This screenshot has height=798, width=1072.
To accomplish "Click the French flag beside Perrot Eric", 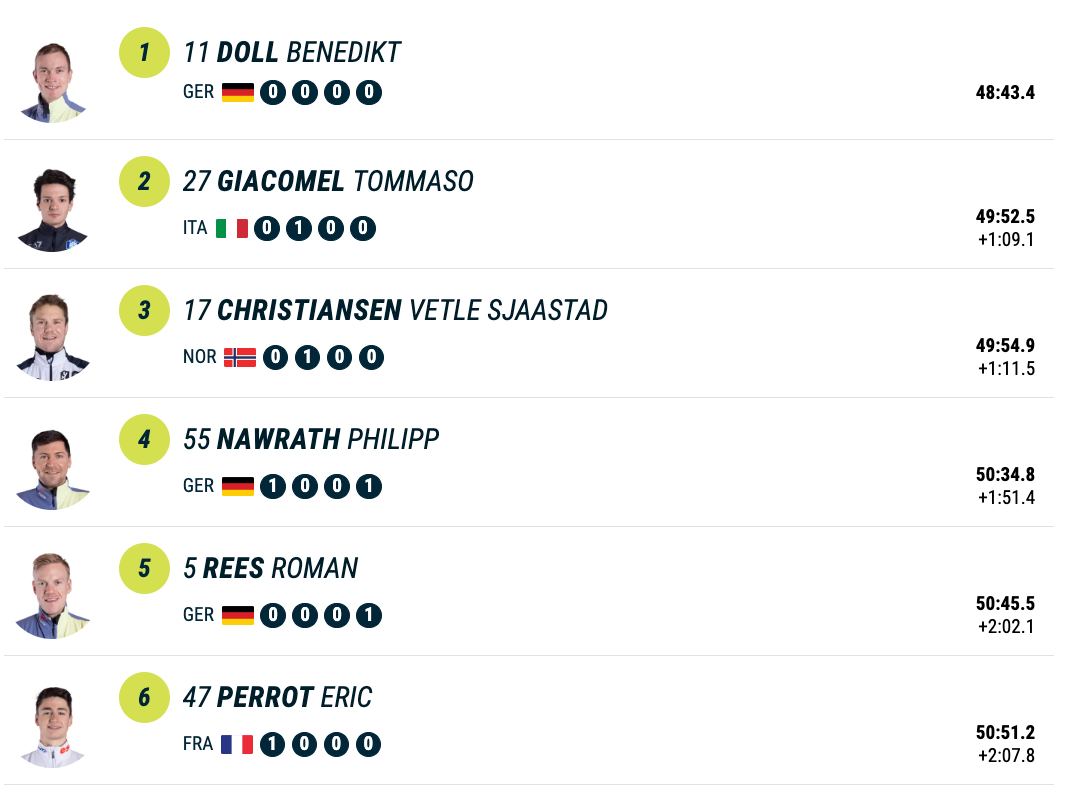I will coord(237,744).
